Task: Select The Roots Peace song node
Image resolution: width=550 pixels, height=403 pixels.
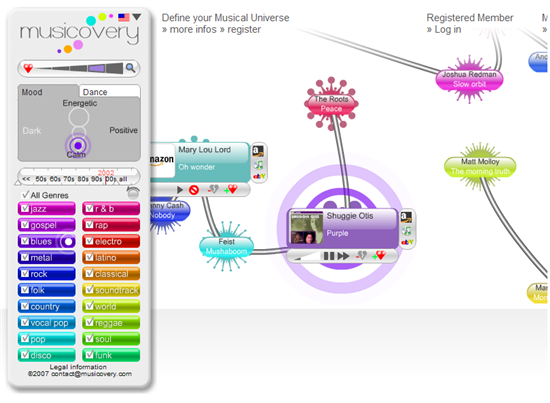Action: click(331, 104)
